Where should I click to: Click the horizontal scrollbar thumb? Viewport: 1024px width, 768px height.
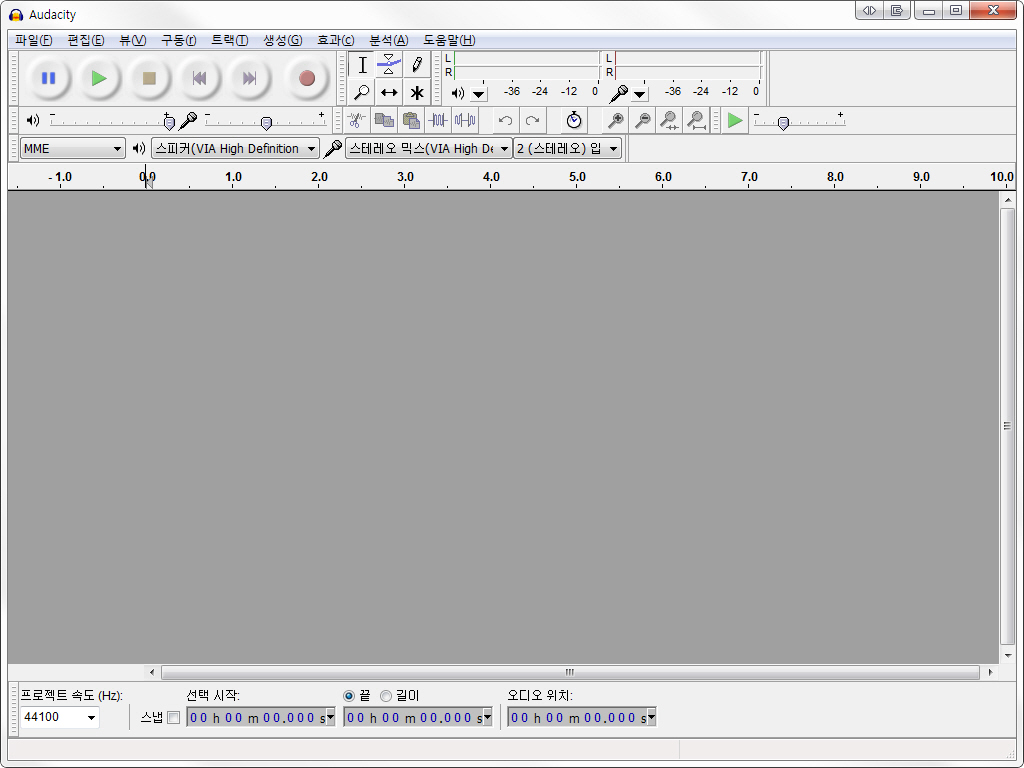point(570,672)
